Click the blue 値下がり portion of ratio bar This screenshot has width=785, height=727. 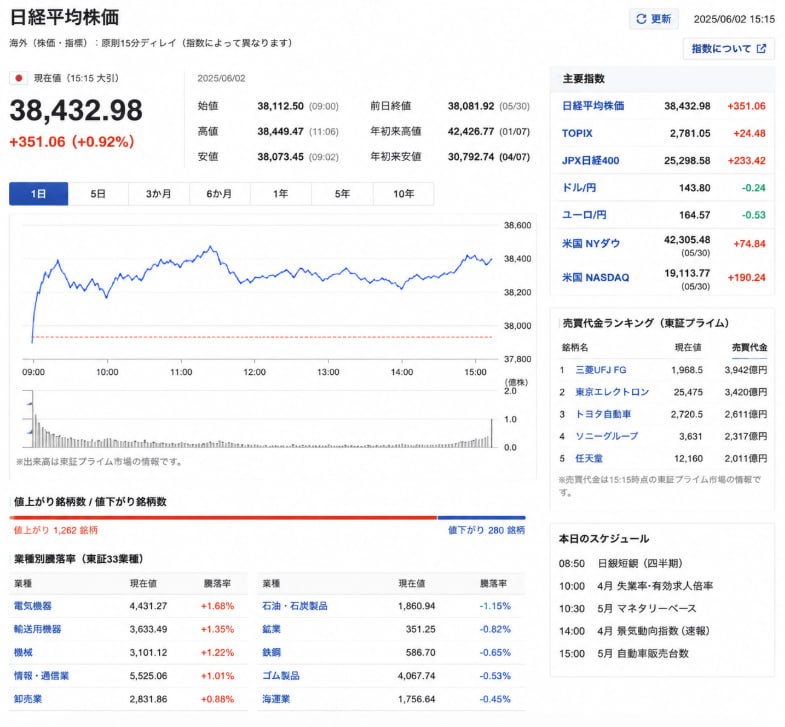point(481,518)
